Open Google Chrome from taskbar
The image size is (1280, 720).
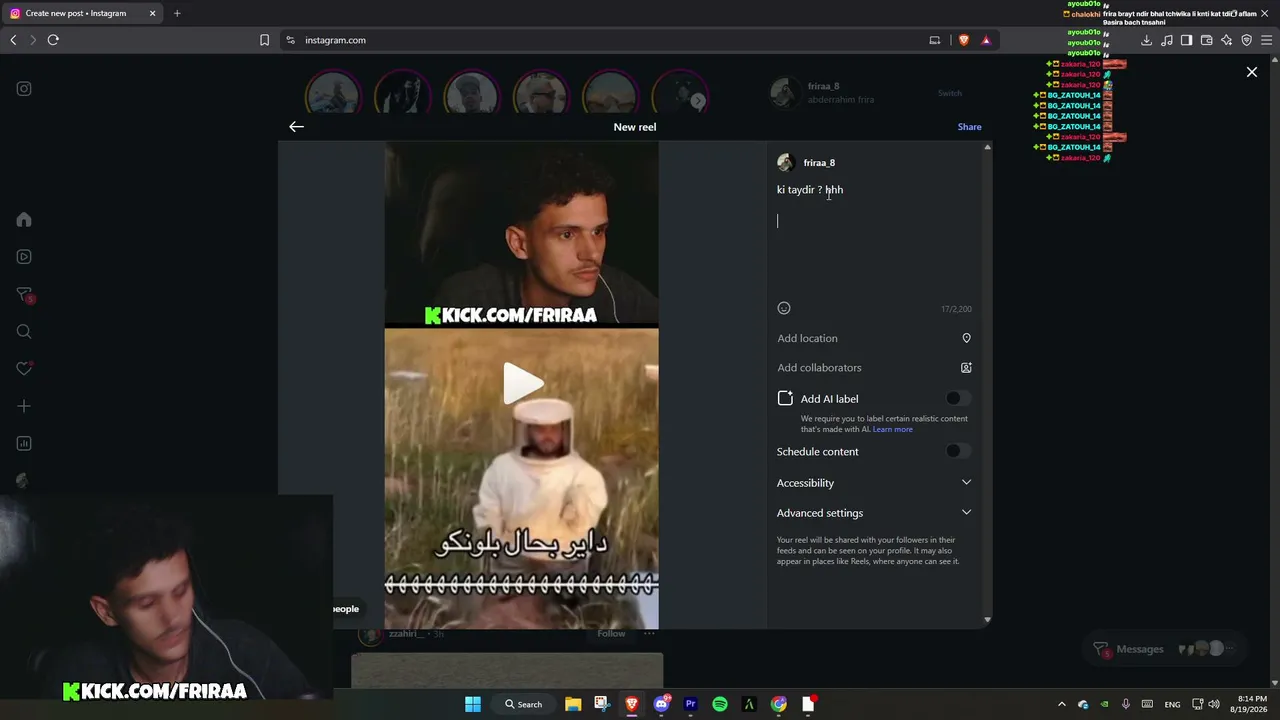tap(779, 704)
